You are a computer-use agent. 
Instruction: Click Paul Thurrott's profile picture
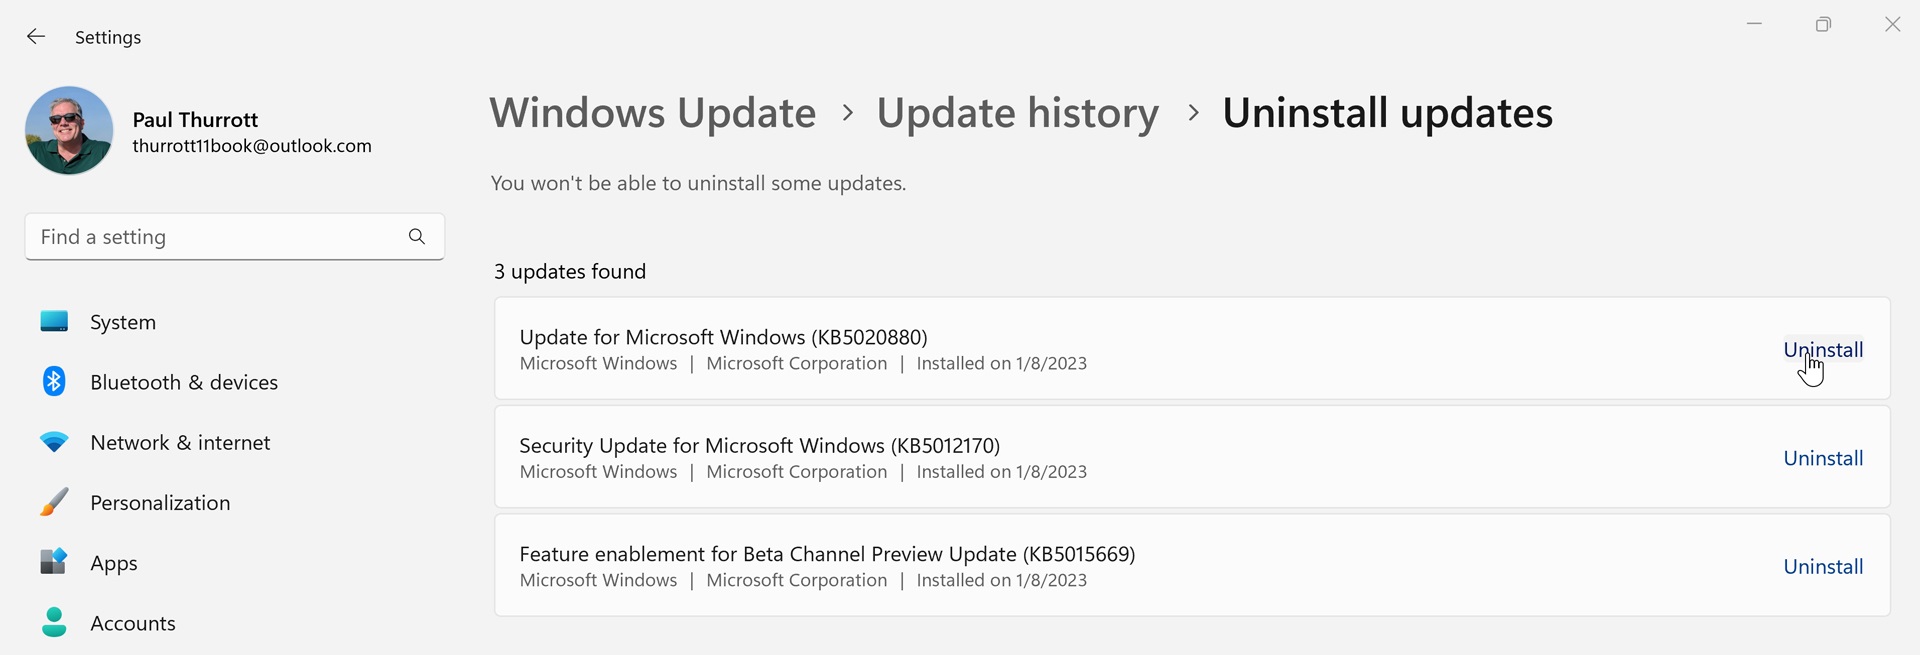tap(69, 130)
